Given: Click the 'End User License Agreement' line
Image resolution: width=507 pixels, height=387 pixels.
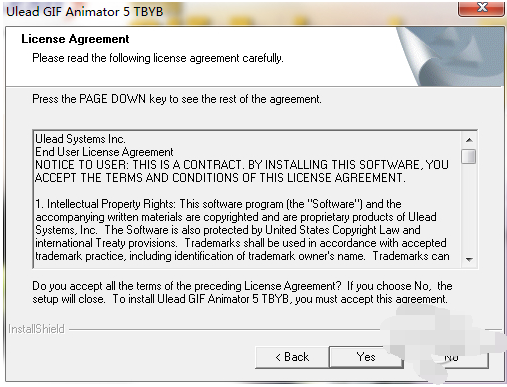Looking at the screenshot, I should (104, 152).
